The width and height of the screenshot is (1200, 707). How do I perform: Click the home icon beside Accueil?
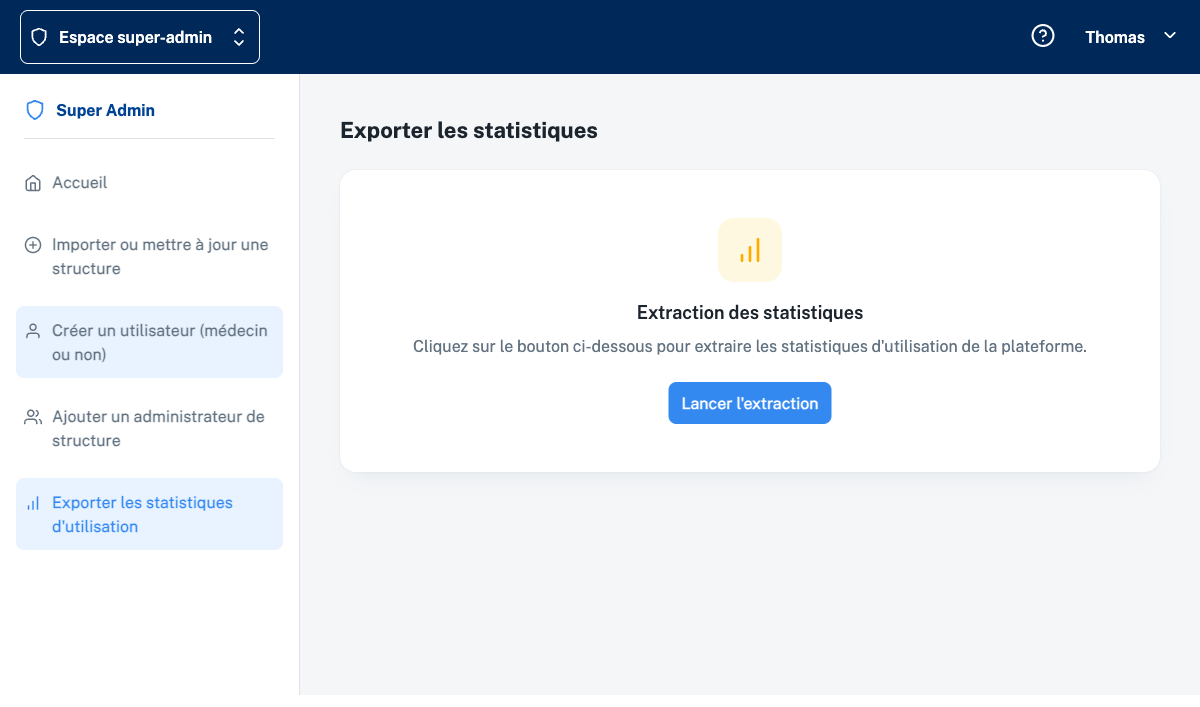click(x=33, y=183)
